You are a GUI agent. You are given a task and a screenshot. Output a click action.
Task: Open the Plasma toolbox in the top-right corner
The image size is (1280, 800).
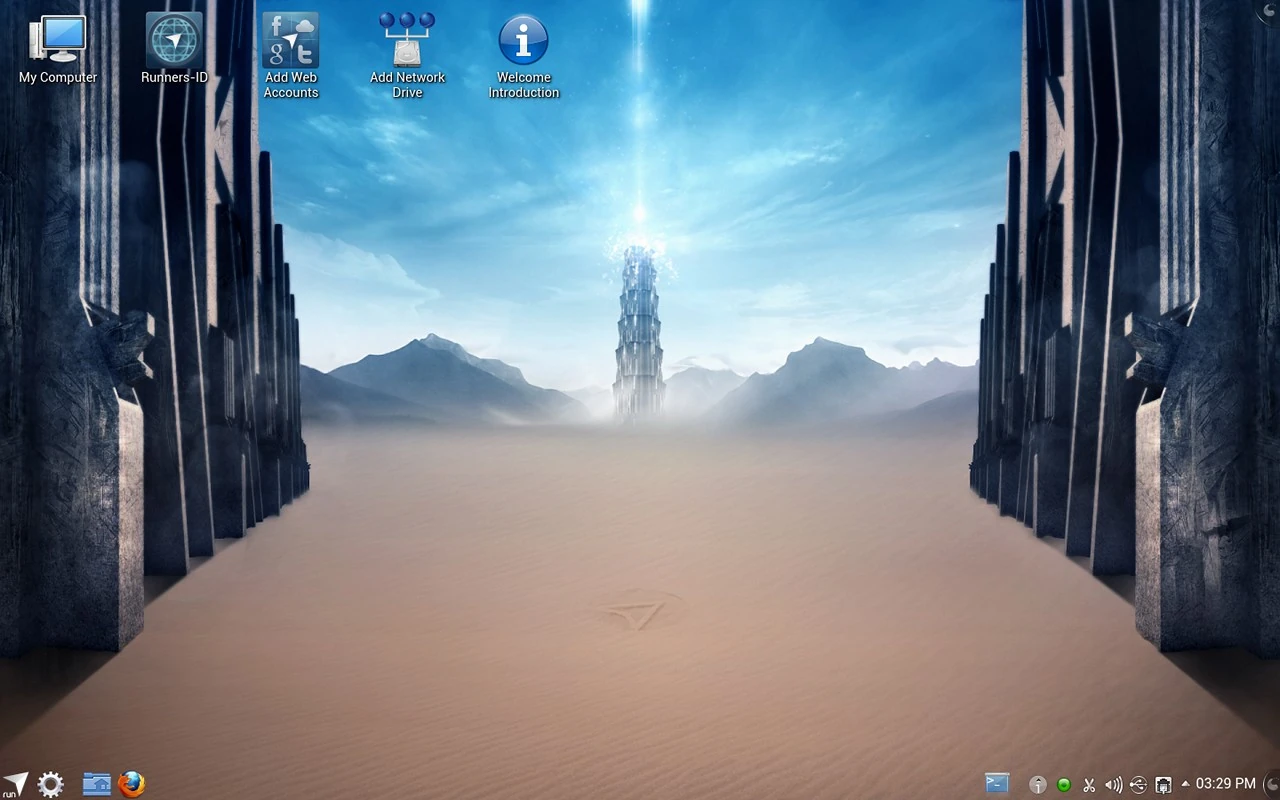point(1268,12)
